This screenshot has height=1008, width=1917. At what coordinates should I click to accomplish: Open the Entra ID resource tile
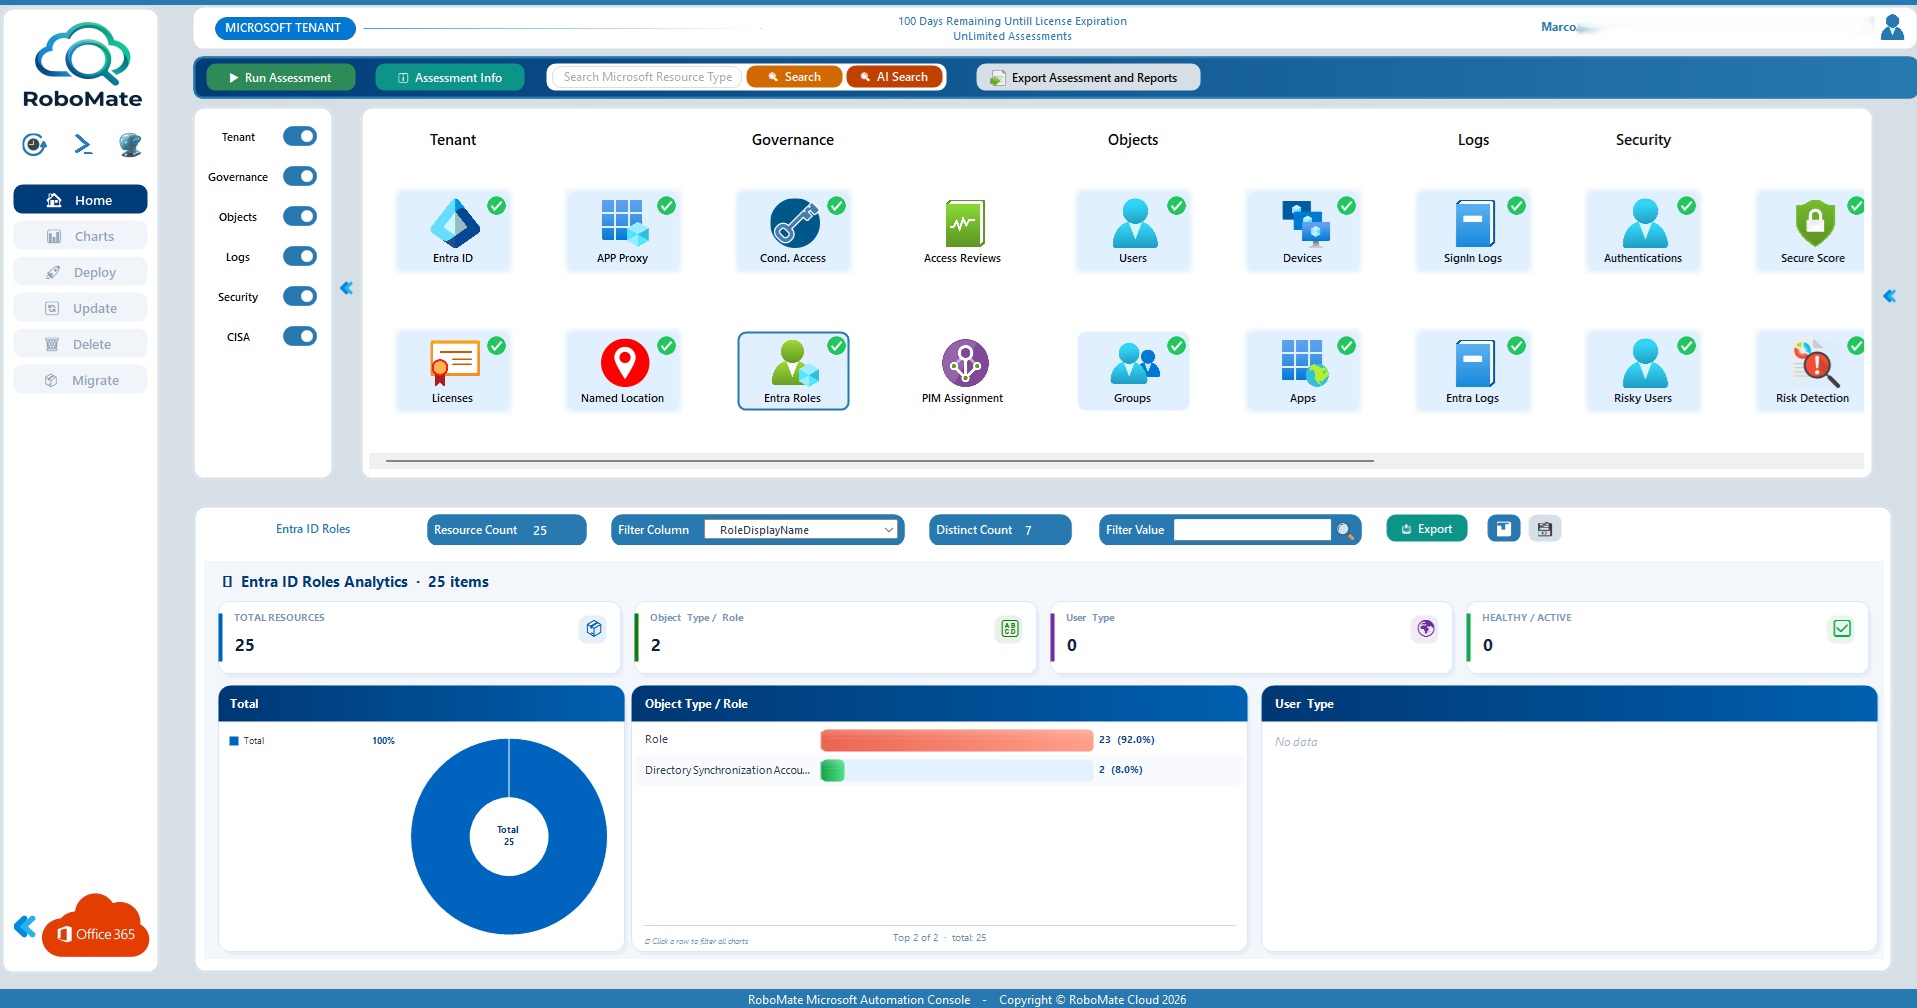pyautogui.click(x=453, y=231)
